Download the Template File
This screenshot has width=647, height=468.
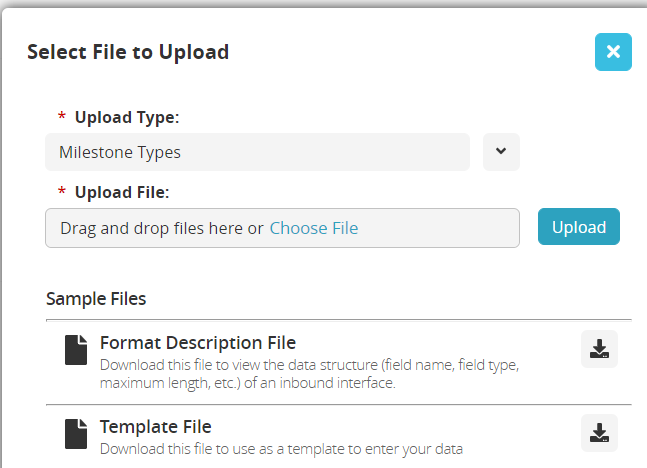point(599,432)
